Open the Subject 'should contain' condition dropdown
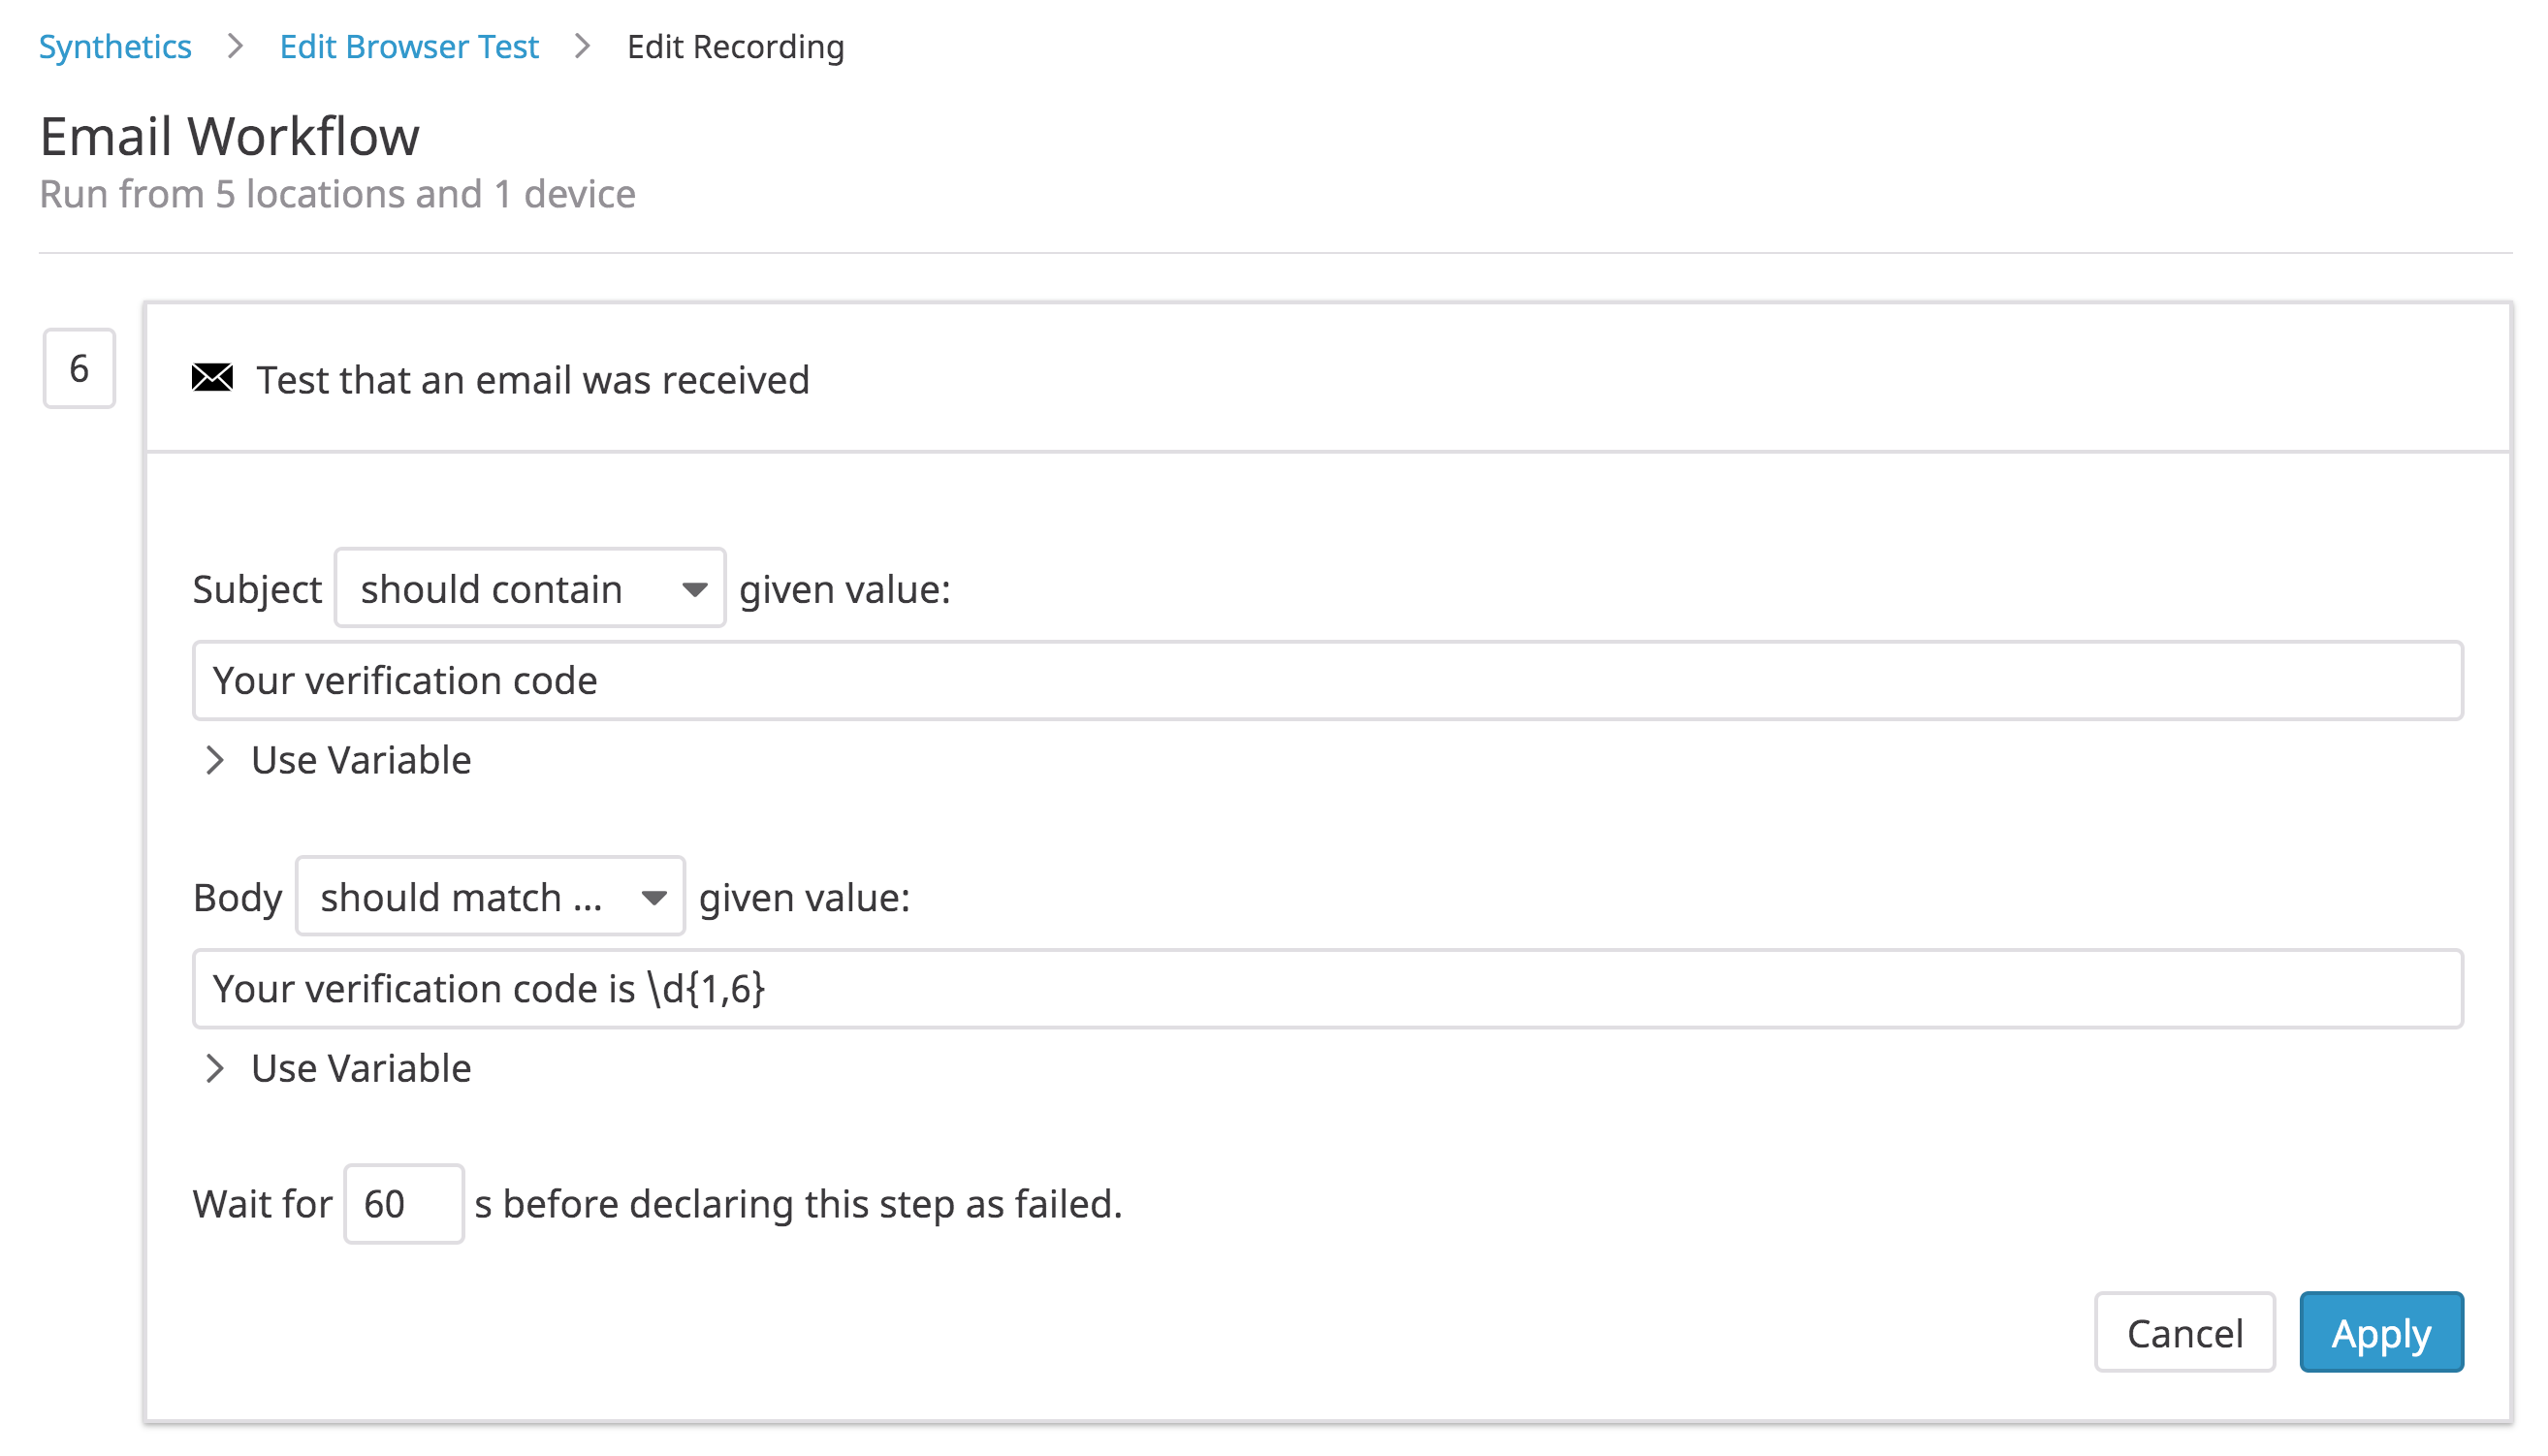Image resolution: width=2548 pixels, height=1456 pixels. click(528, 589)
